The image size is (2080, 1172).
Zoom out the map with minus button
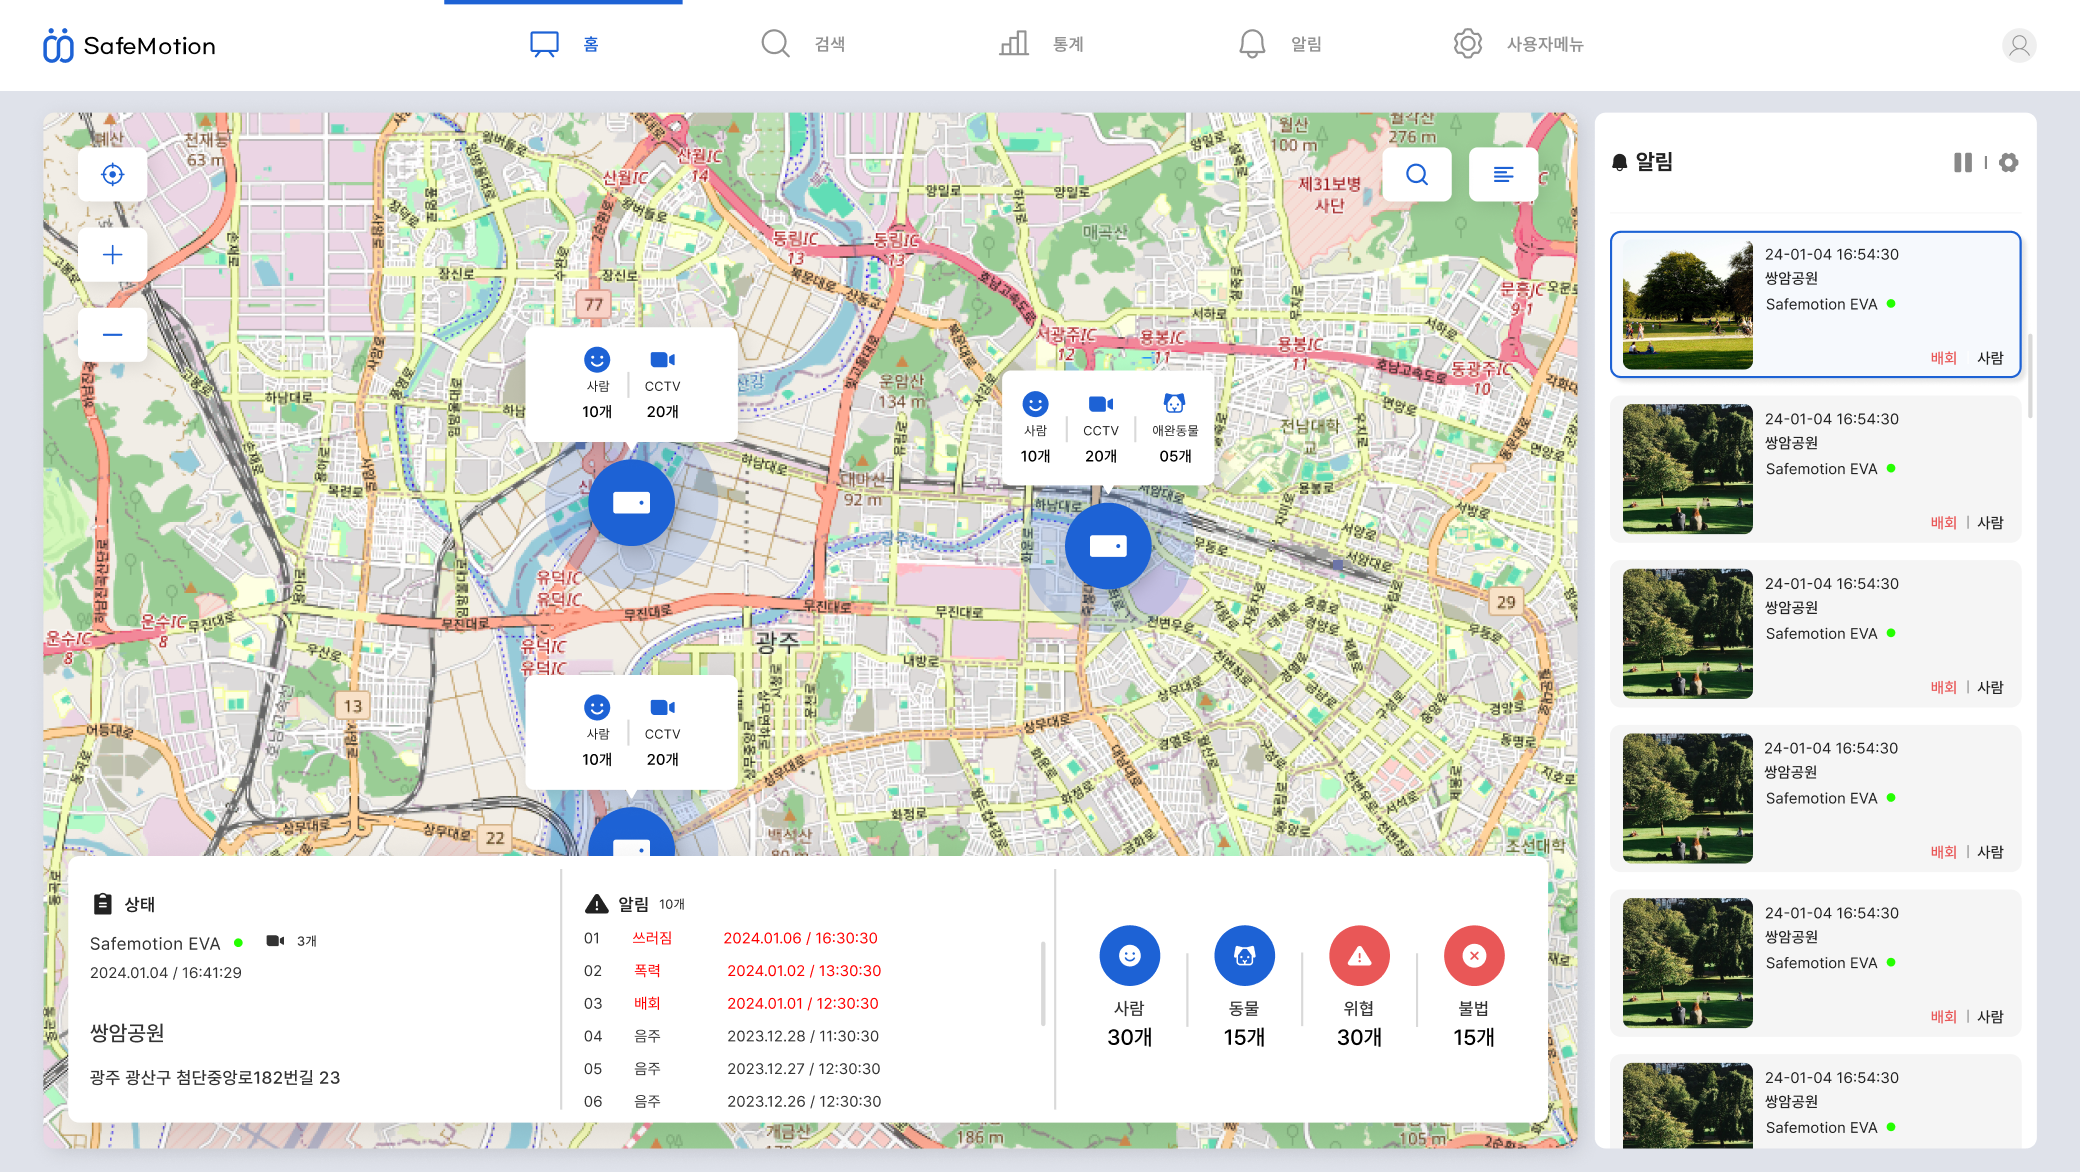click(112, 335)
